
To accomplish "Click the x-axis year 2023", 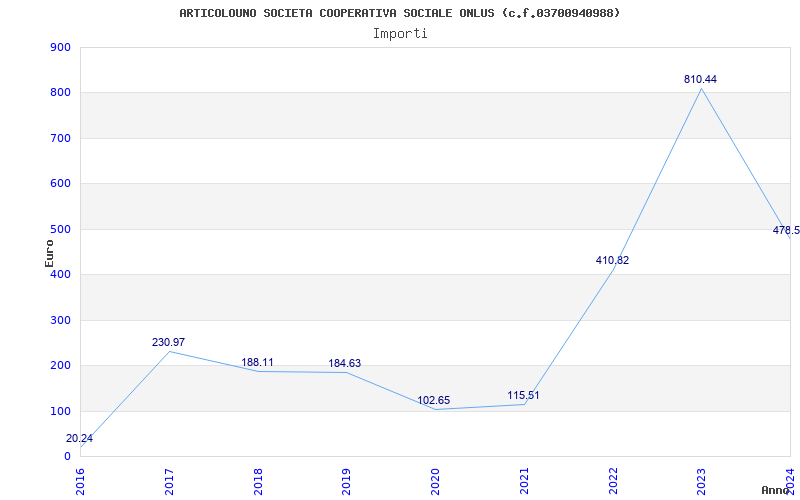I will pyautogui.click(x=702, y=482).
